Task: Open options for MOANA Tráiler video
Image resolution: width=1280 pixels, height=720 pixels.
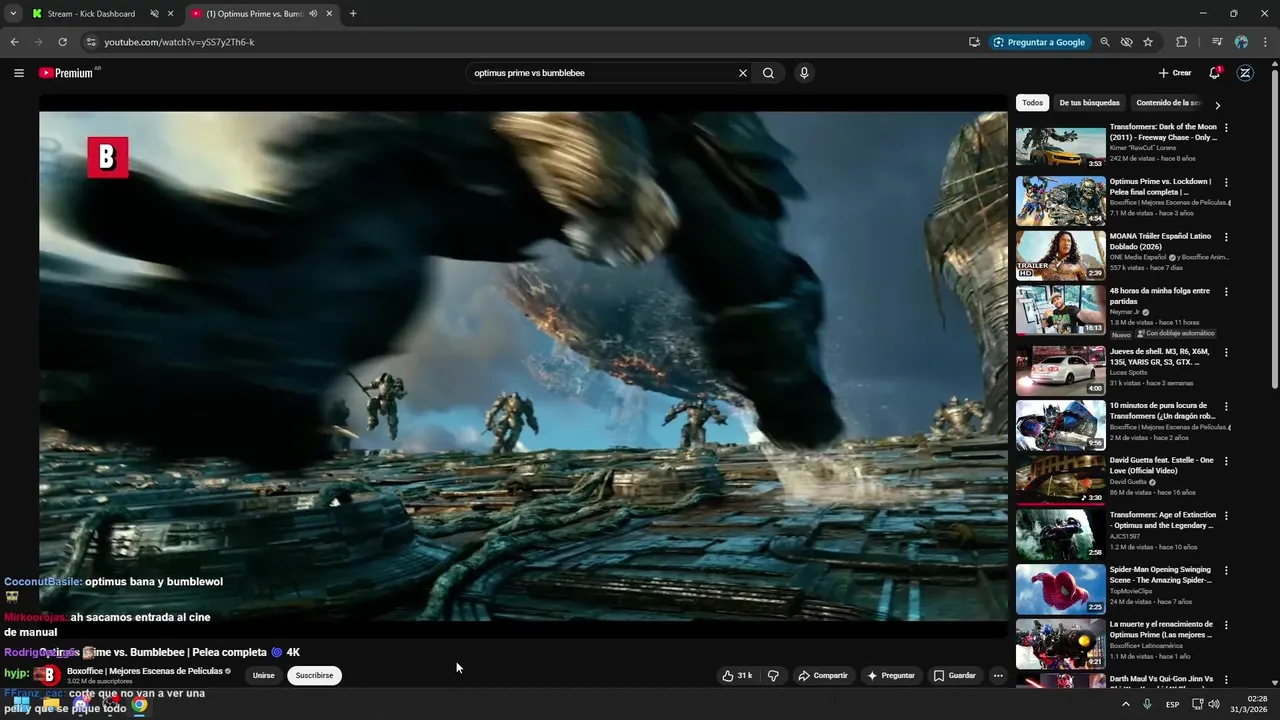Action: (1226, 237)
